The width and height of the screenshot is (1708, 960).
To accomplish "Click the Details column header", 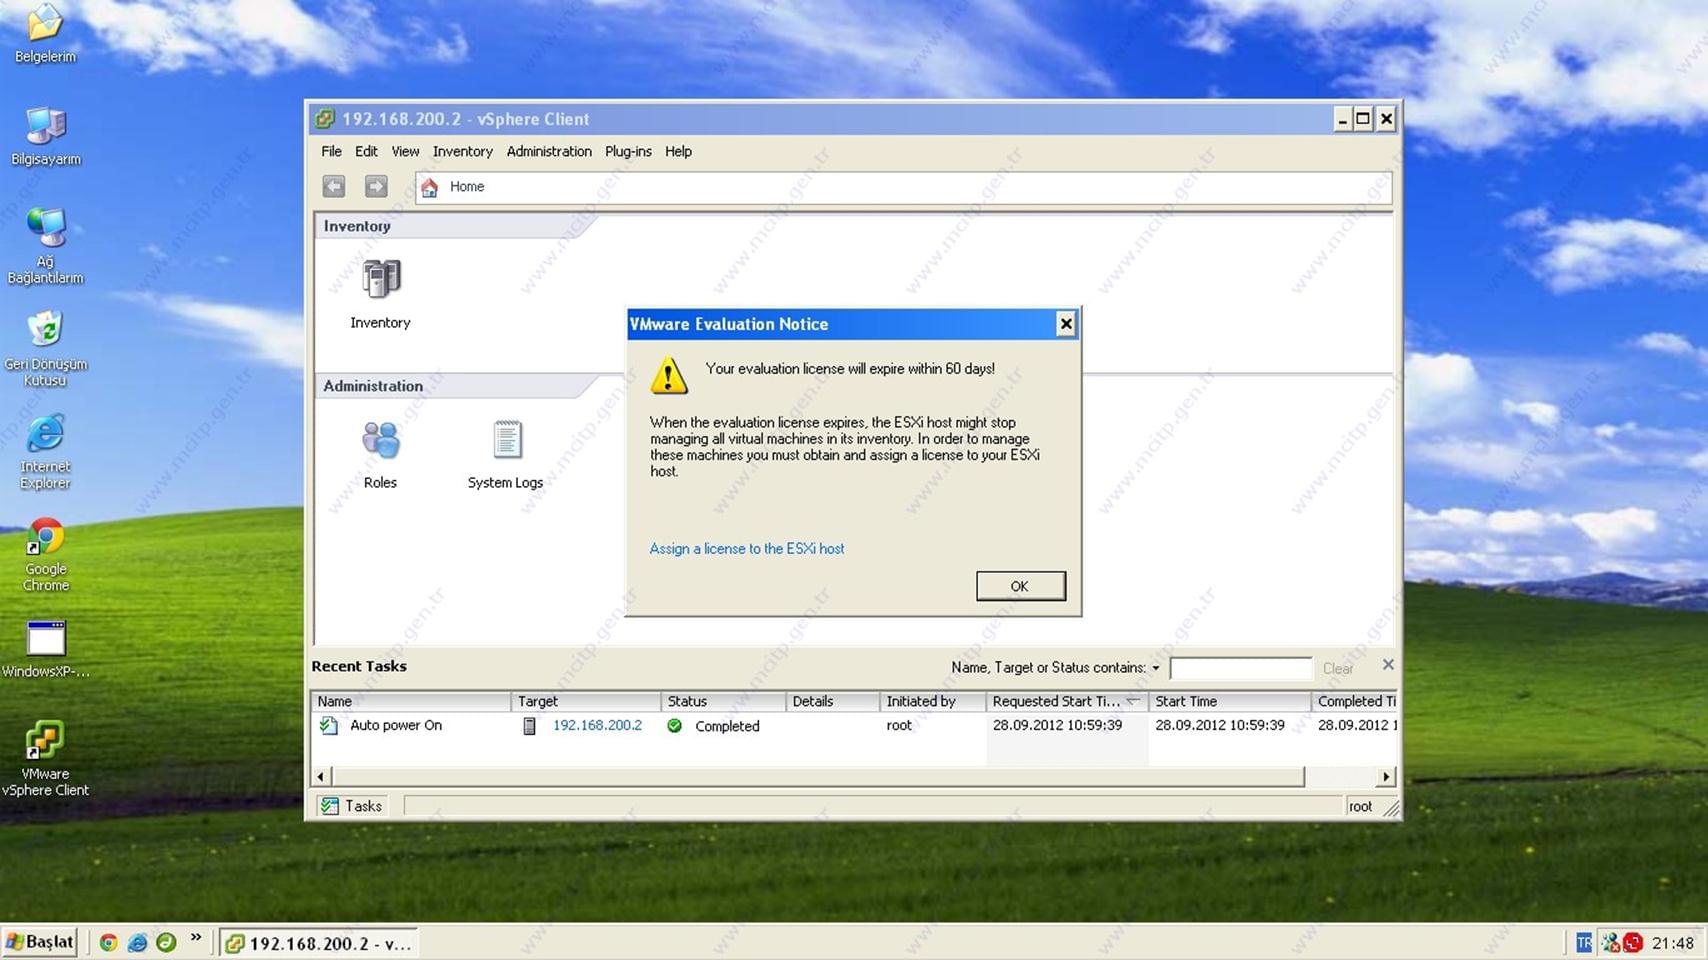I will [833, 702].
